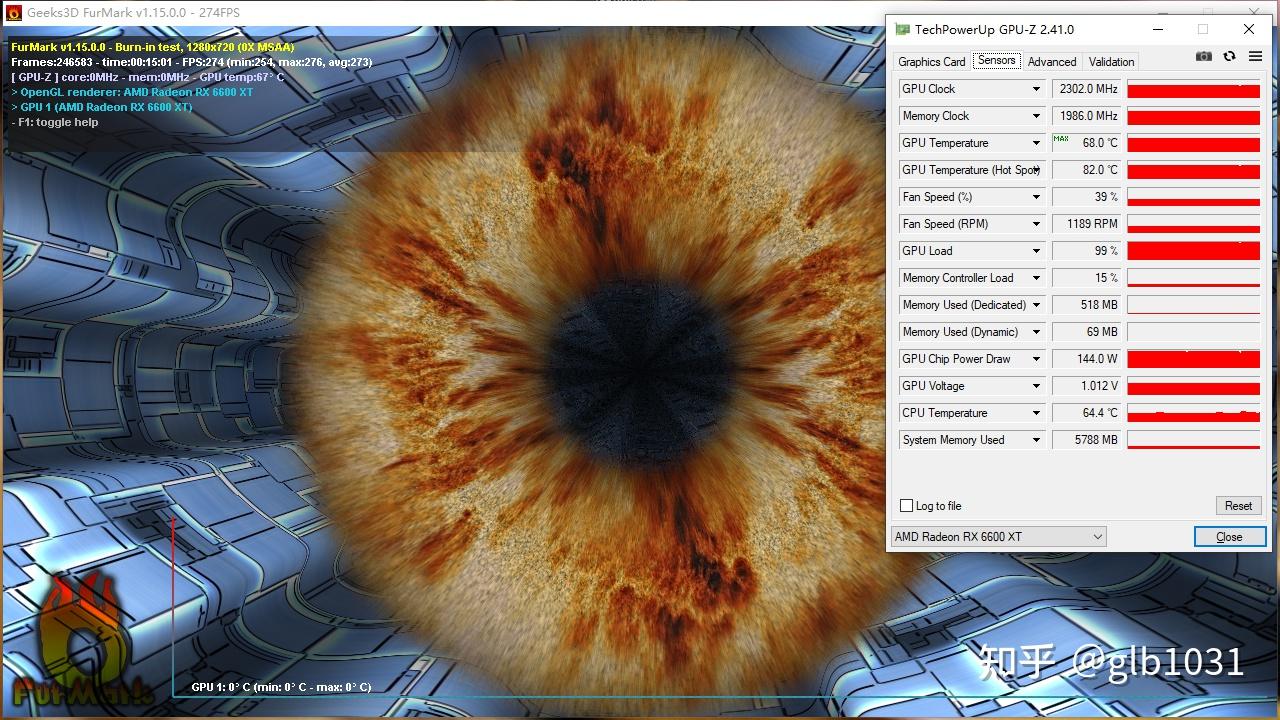Click the fan speed value 1189 RPM
Screen dimensions: 1280x720
click(x=1086, y=224)
